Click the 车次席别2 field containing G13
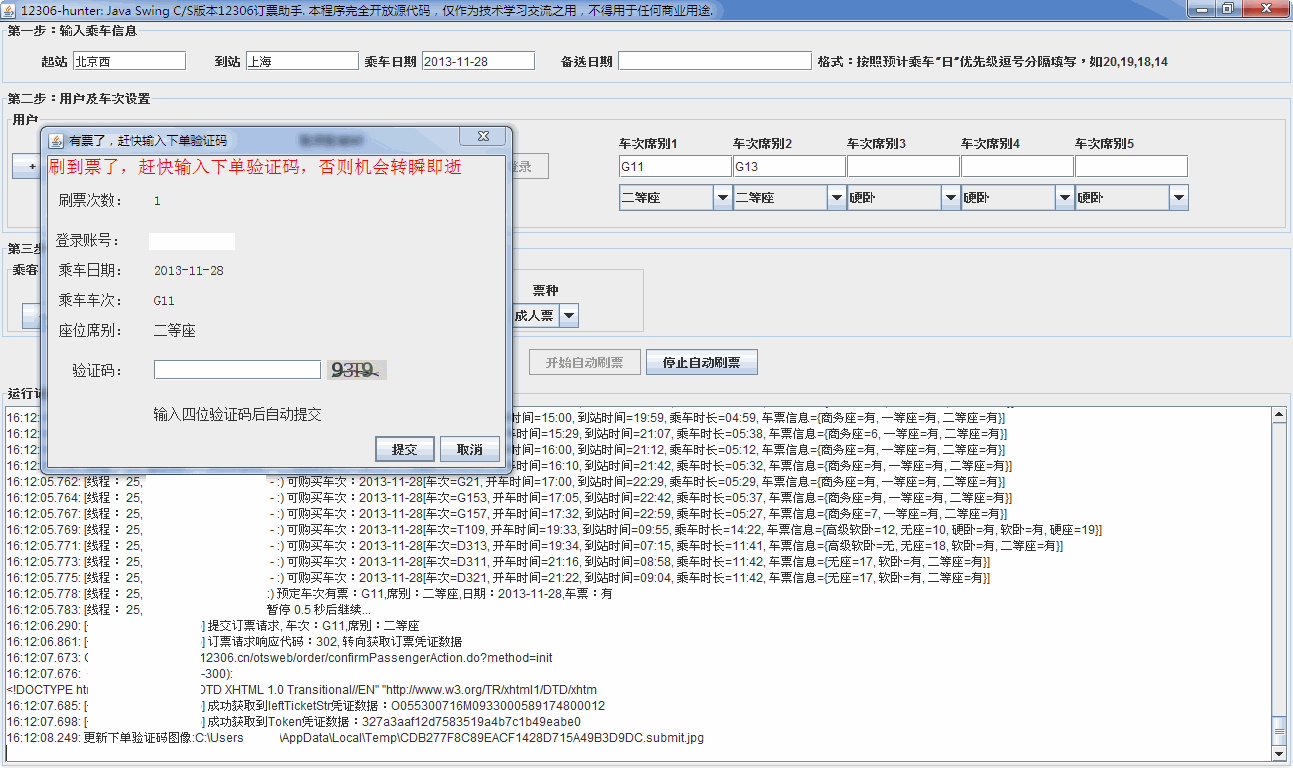1293x768 pixels. click(789, 166)
